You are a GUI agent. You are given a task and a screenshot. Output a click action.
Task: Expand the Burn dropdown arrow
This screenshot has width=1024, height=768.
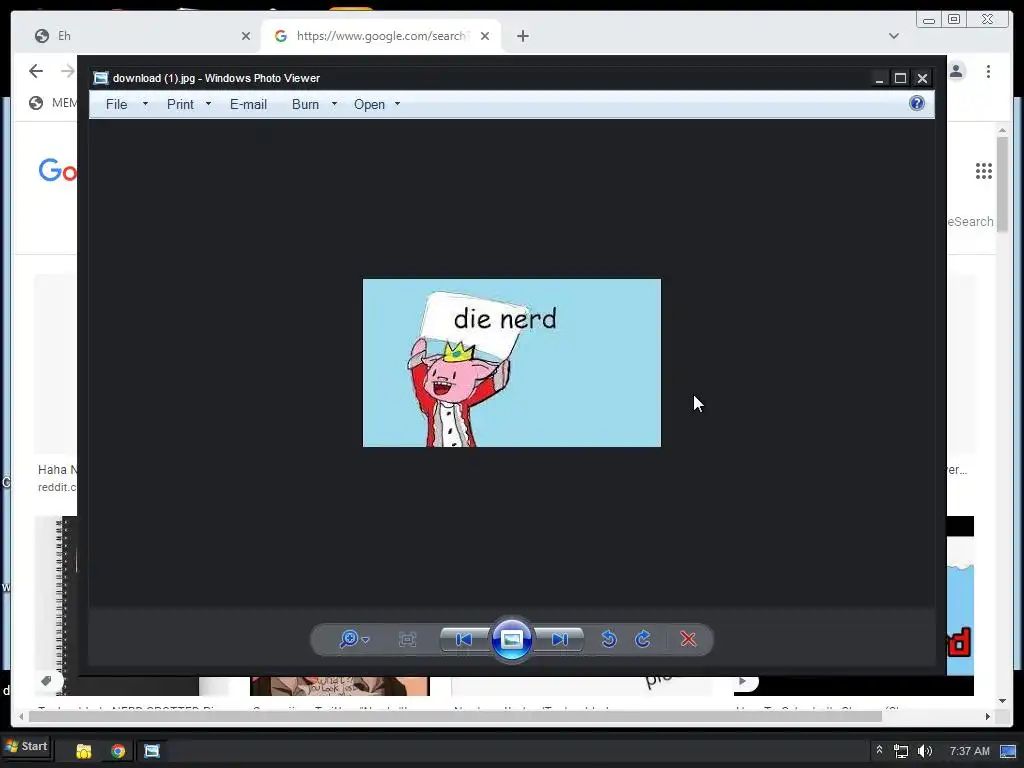(x=334, y=104)
